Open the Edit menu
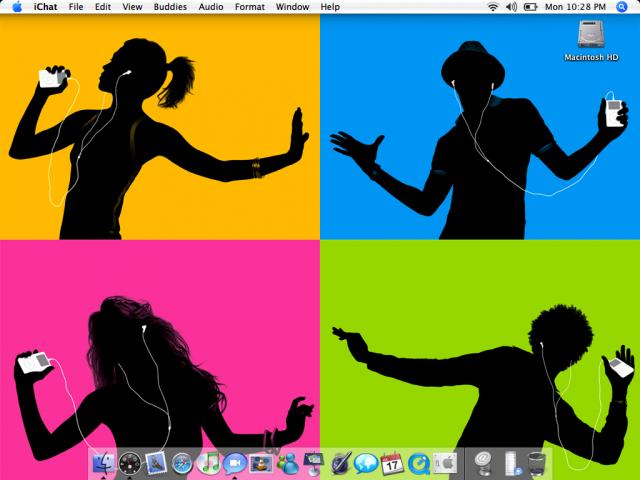 pyautogui.click(x=102, y=7)
